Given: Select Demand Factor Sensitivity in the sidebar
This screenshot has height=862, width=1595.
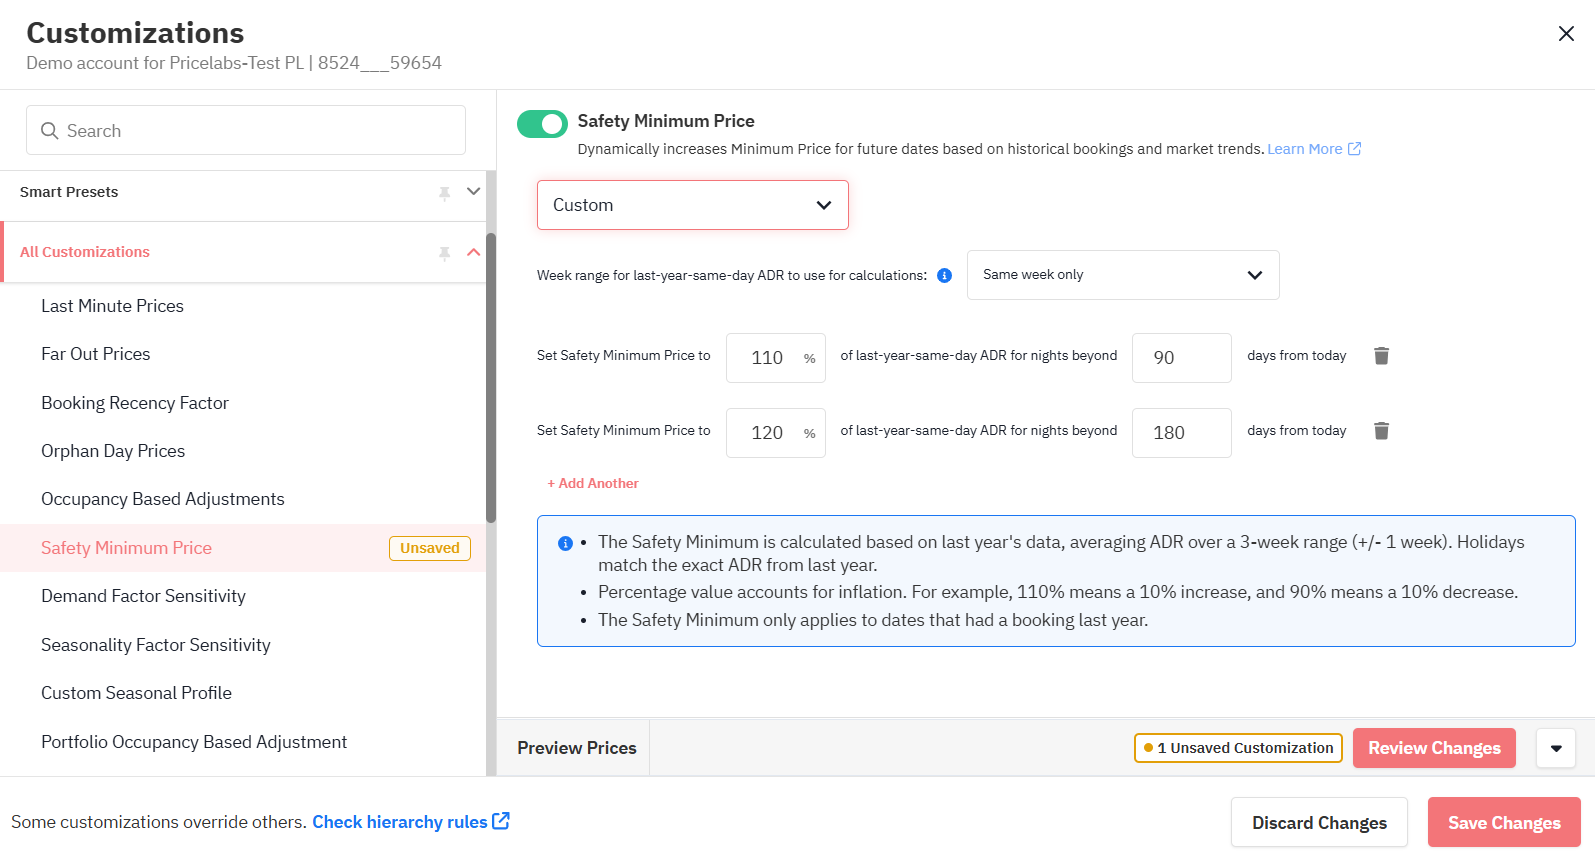Looking at the screenshot, I should [143, 596].
